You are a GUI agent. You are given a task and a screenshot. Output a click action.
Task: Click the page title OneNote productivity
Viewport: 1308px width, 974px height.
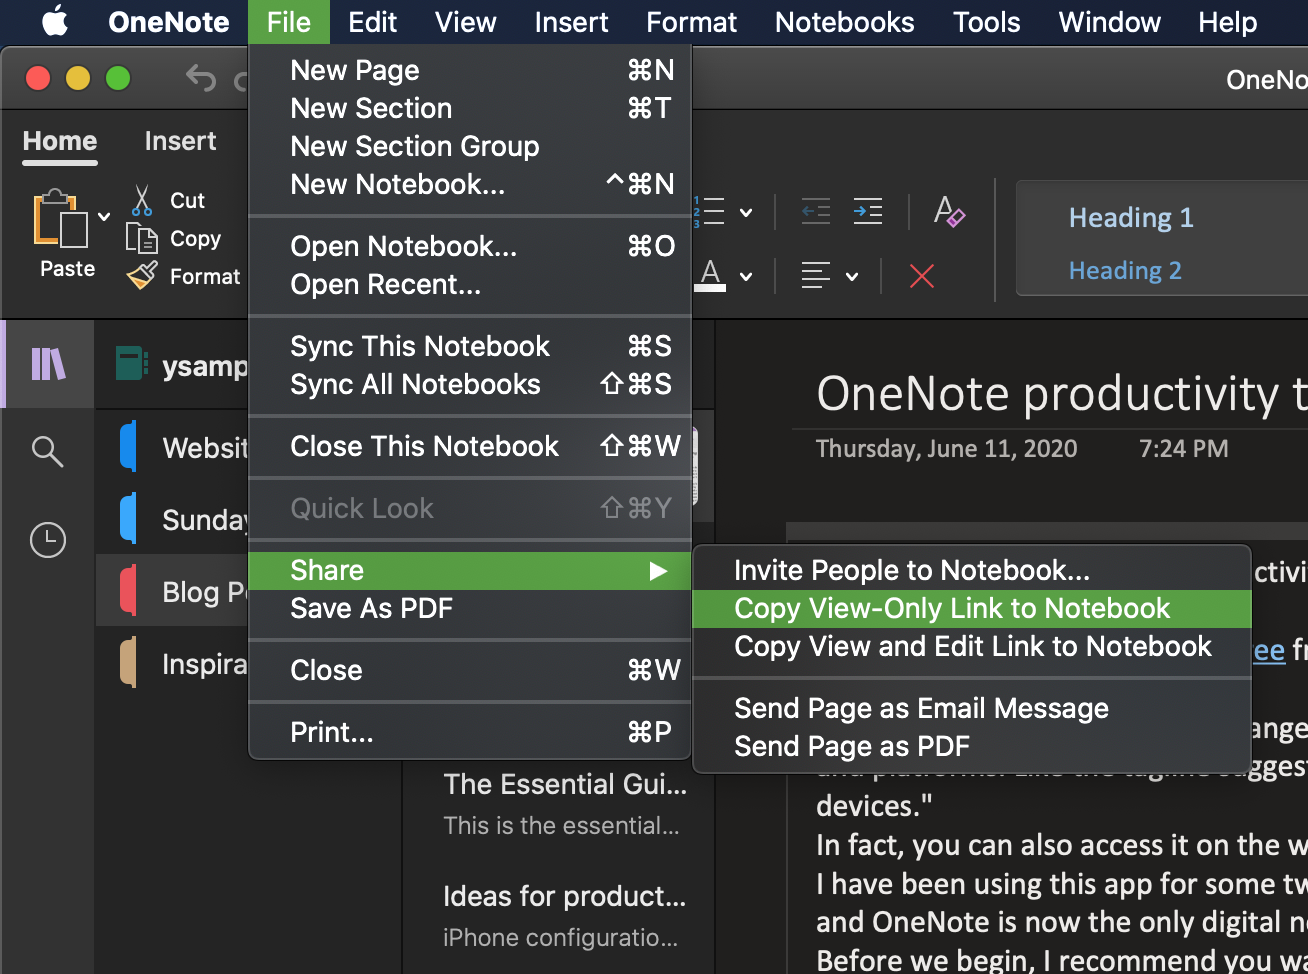coord(1061,393)
